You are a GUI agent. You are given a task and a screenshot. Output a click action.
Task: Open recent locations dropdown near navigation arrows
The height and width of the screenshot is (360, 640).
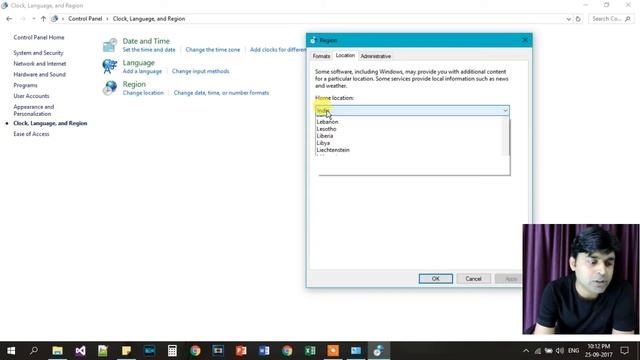click(33, 19)
